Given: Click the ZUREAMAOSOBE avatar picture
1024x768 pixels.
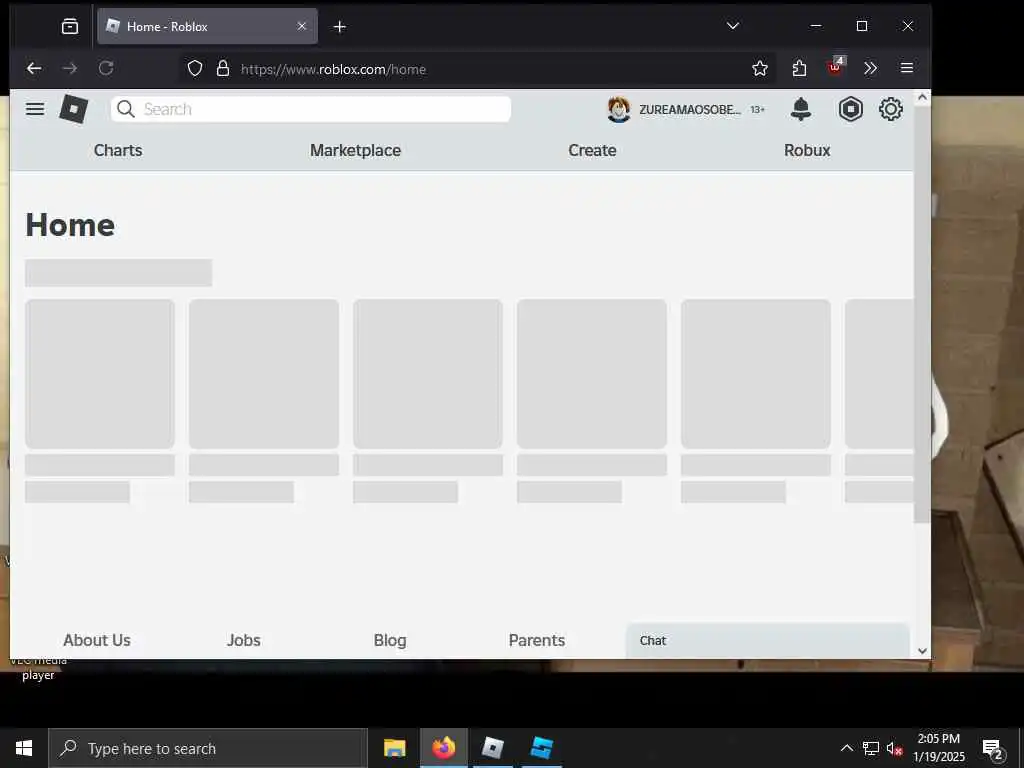Looking at the screenshot, I should [x=618, y=109].
